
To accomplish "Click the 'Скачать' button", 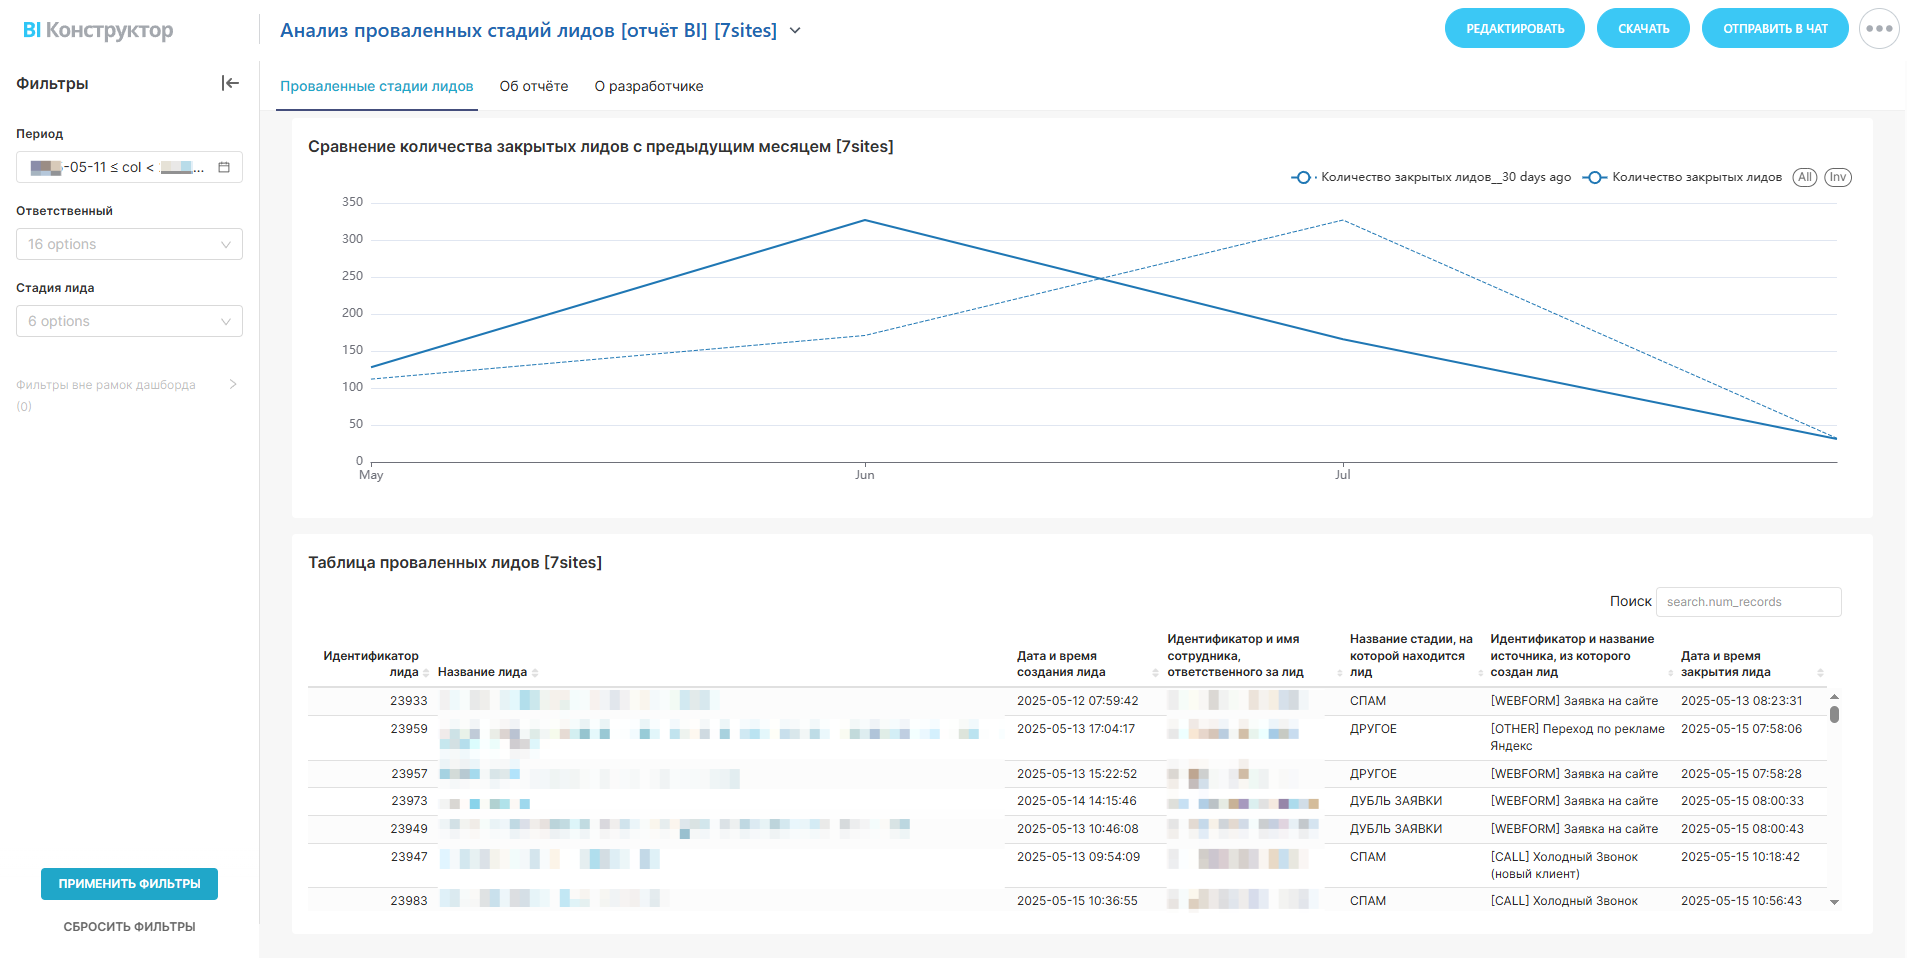I will [1643, 29].
